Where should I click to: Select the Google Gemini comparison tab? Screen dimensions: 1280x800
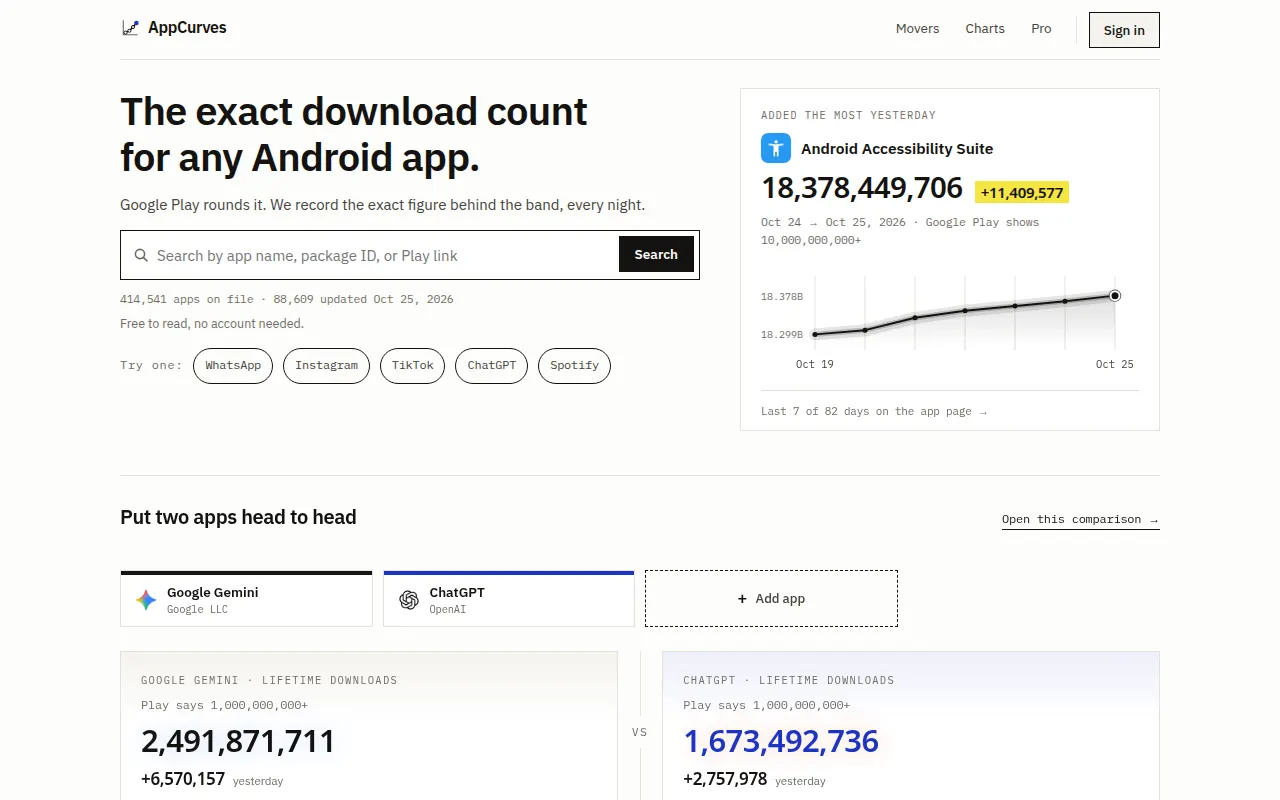(x=246, y=599)
